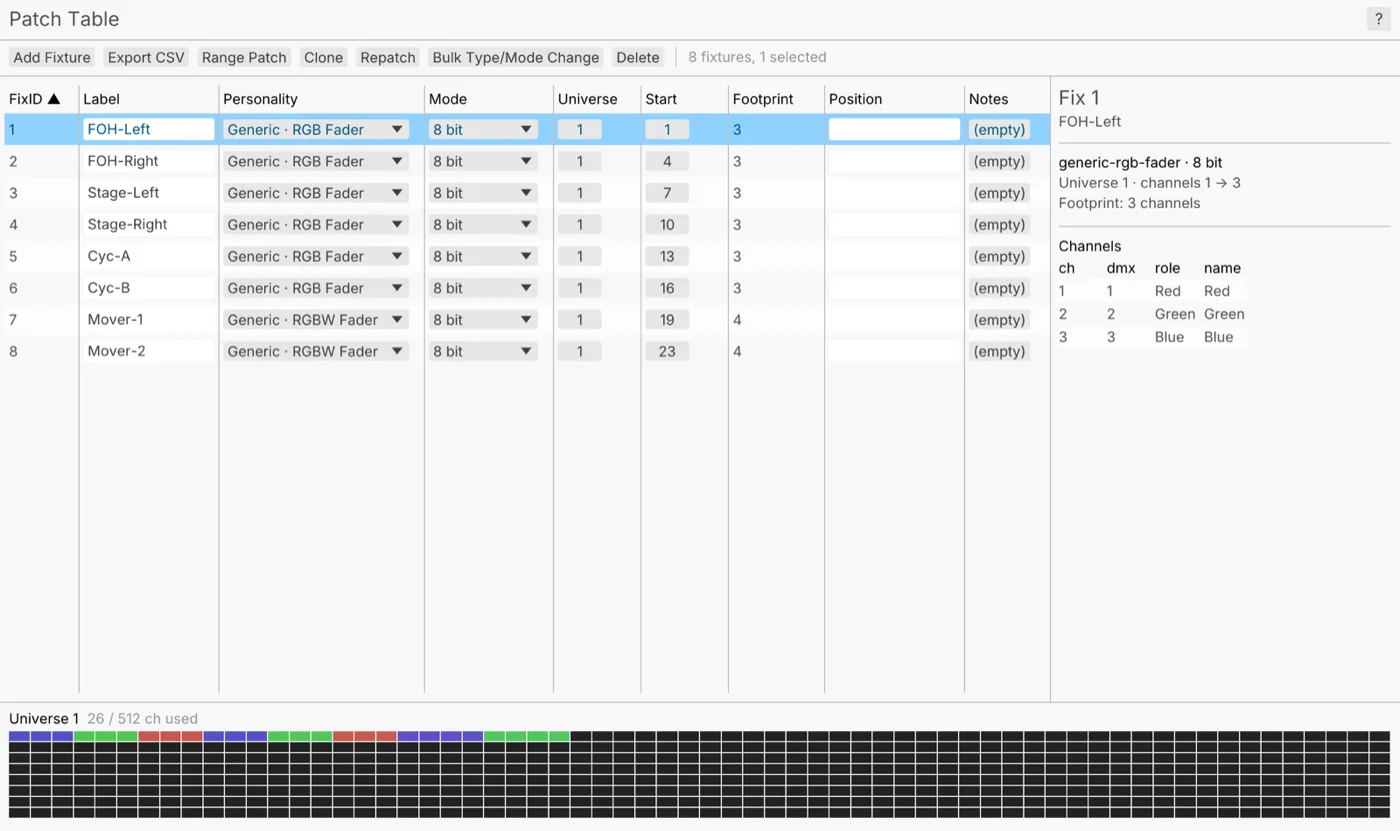Expand Personality dropdown for Cyc-A
The image size is (1400, 831).
[x=316, y=256]
